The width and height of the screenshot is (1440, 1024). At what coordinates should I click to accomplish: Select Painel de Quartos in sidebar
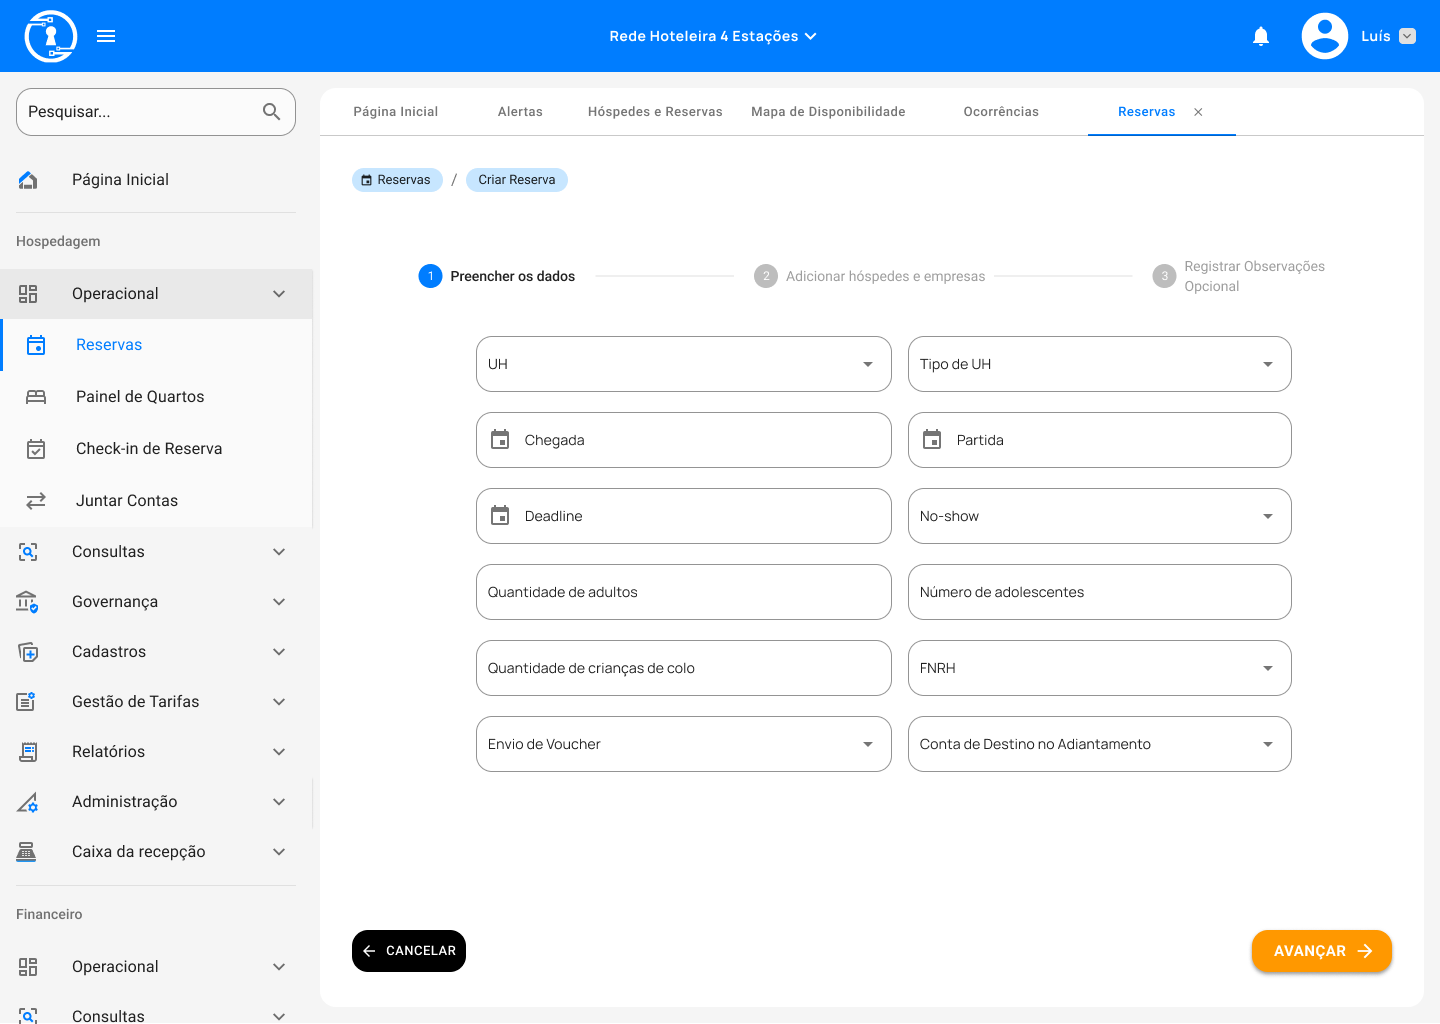click(140, 397)
